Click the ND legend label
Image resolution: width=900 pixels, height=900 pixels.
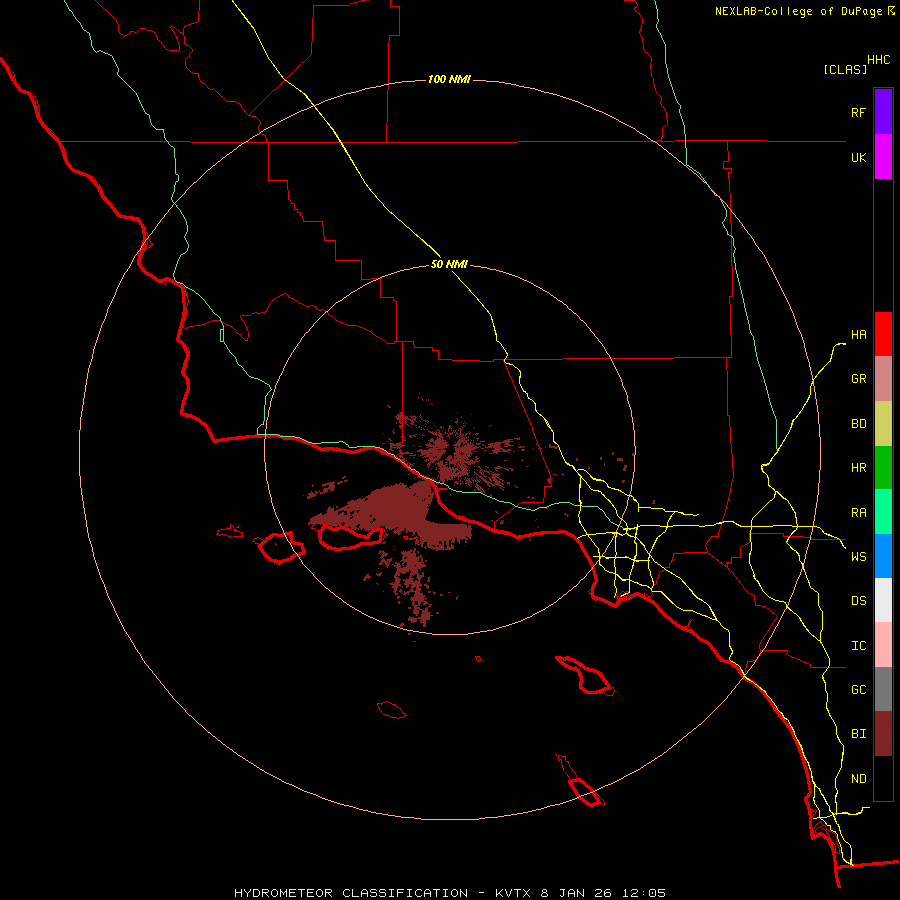(858, 779)
